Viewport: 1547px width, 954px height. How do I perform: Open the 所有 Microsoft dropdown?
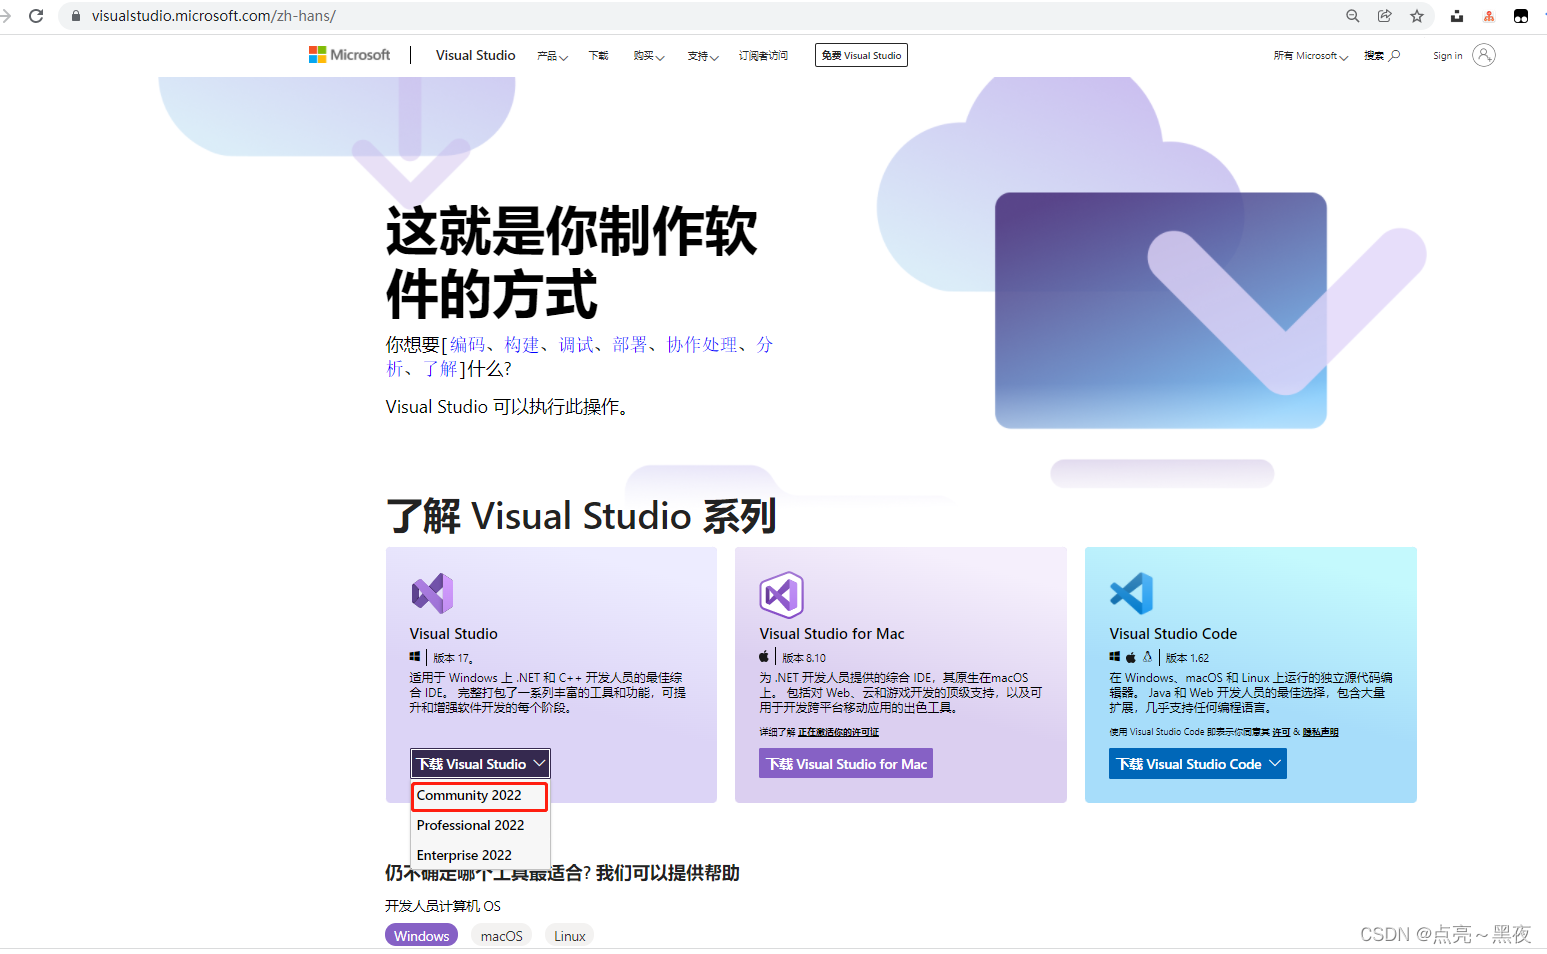point(1309,55)
